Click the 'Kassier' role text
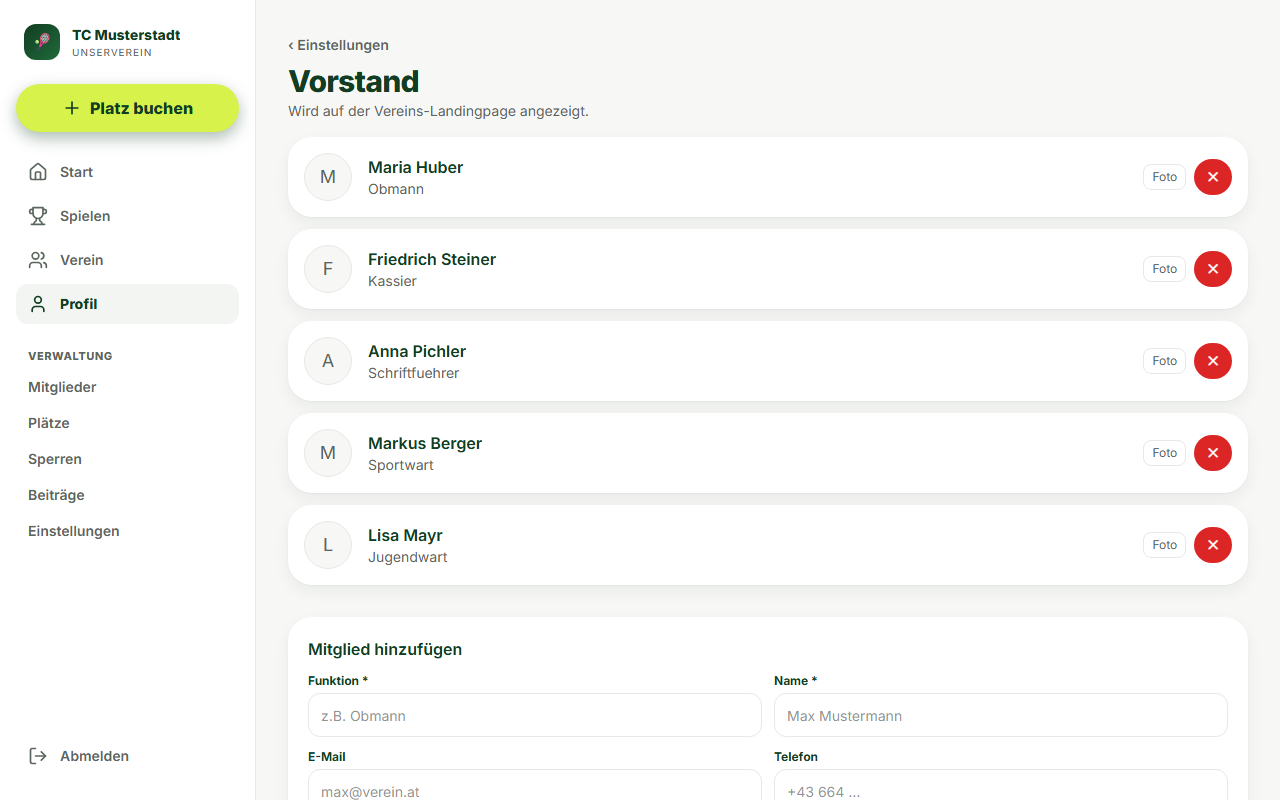 [392, 281]
